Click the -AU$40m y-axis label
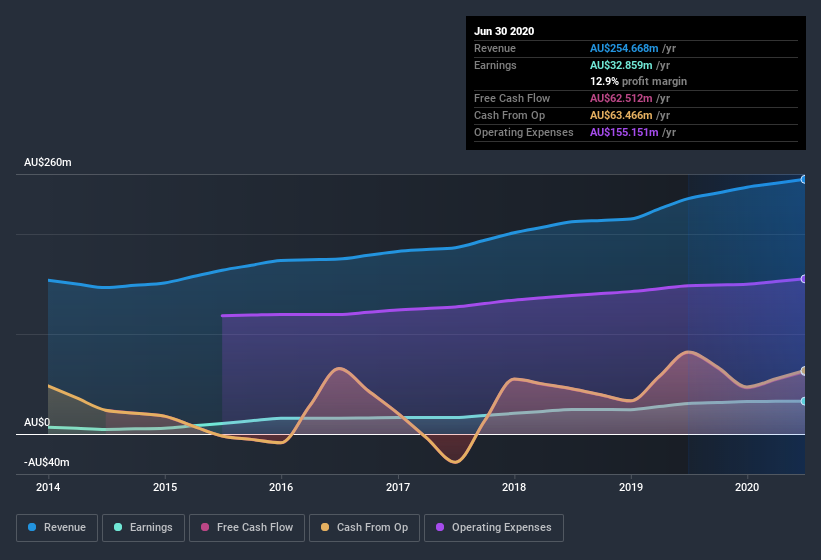 click(47, 462)
